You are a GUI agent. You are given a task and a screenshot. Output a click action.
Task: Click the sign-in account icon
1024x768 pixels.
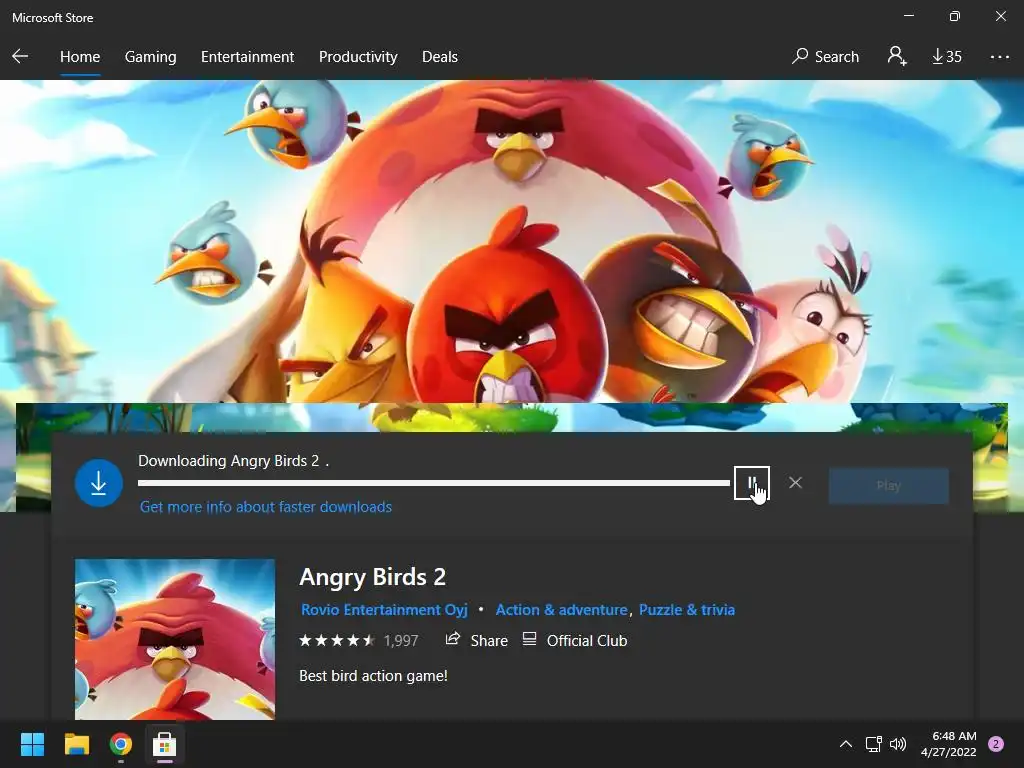click(x=897, y=56)
